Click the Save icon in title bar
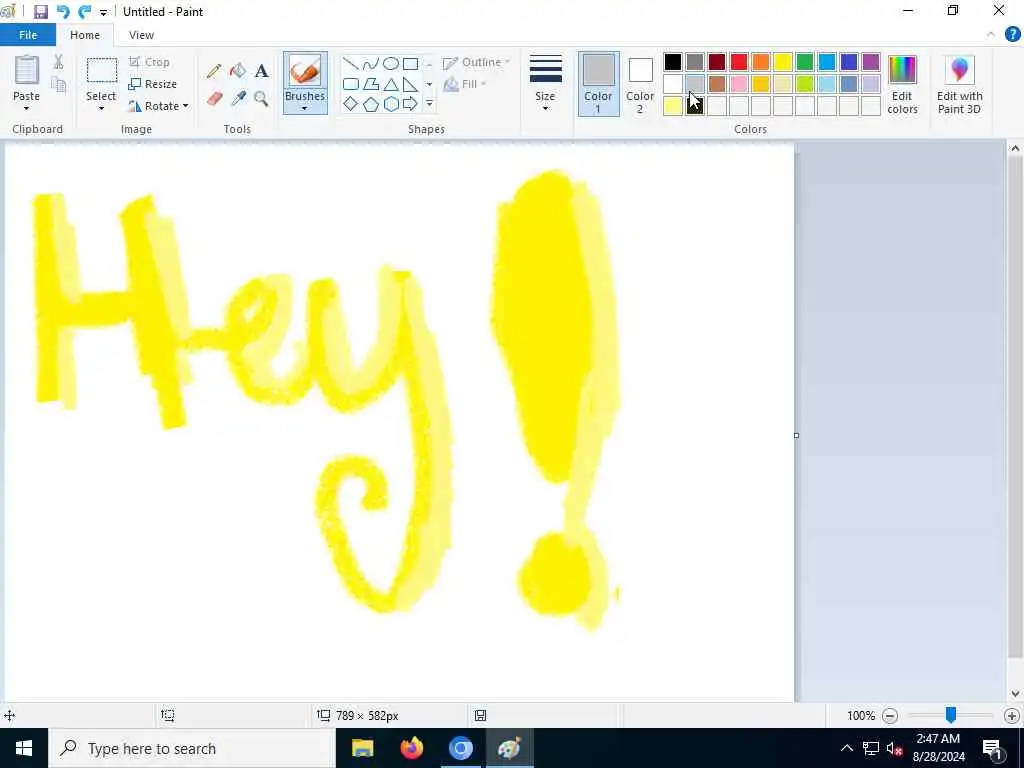Viewport: 1024px width, 768px height. point(40,12)
